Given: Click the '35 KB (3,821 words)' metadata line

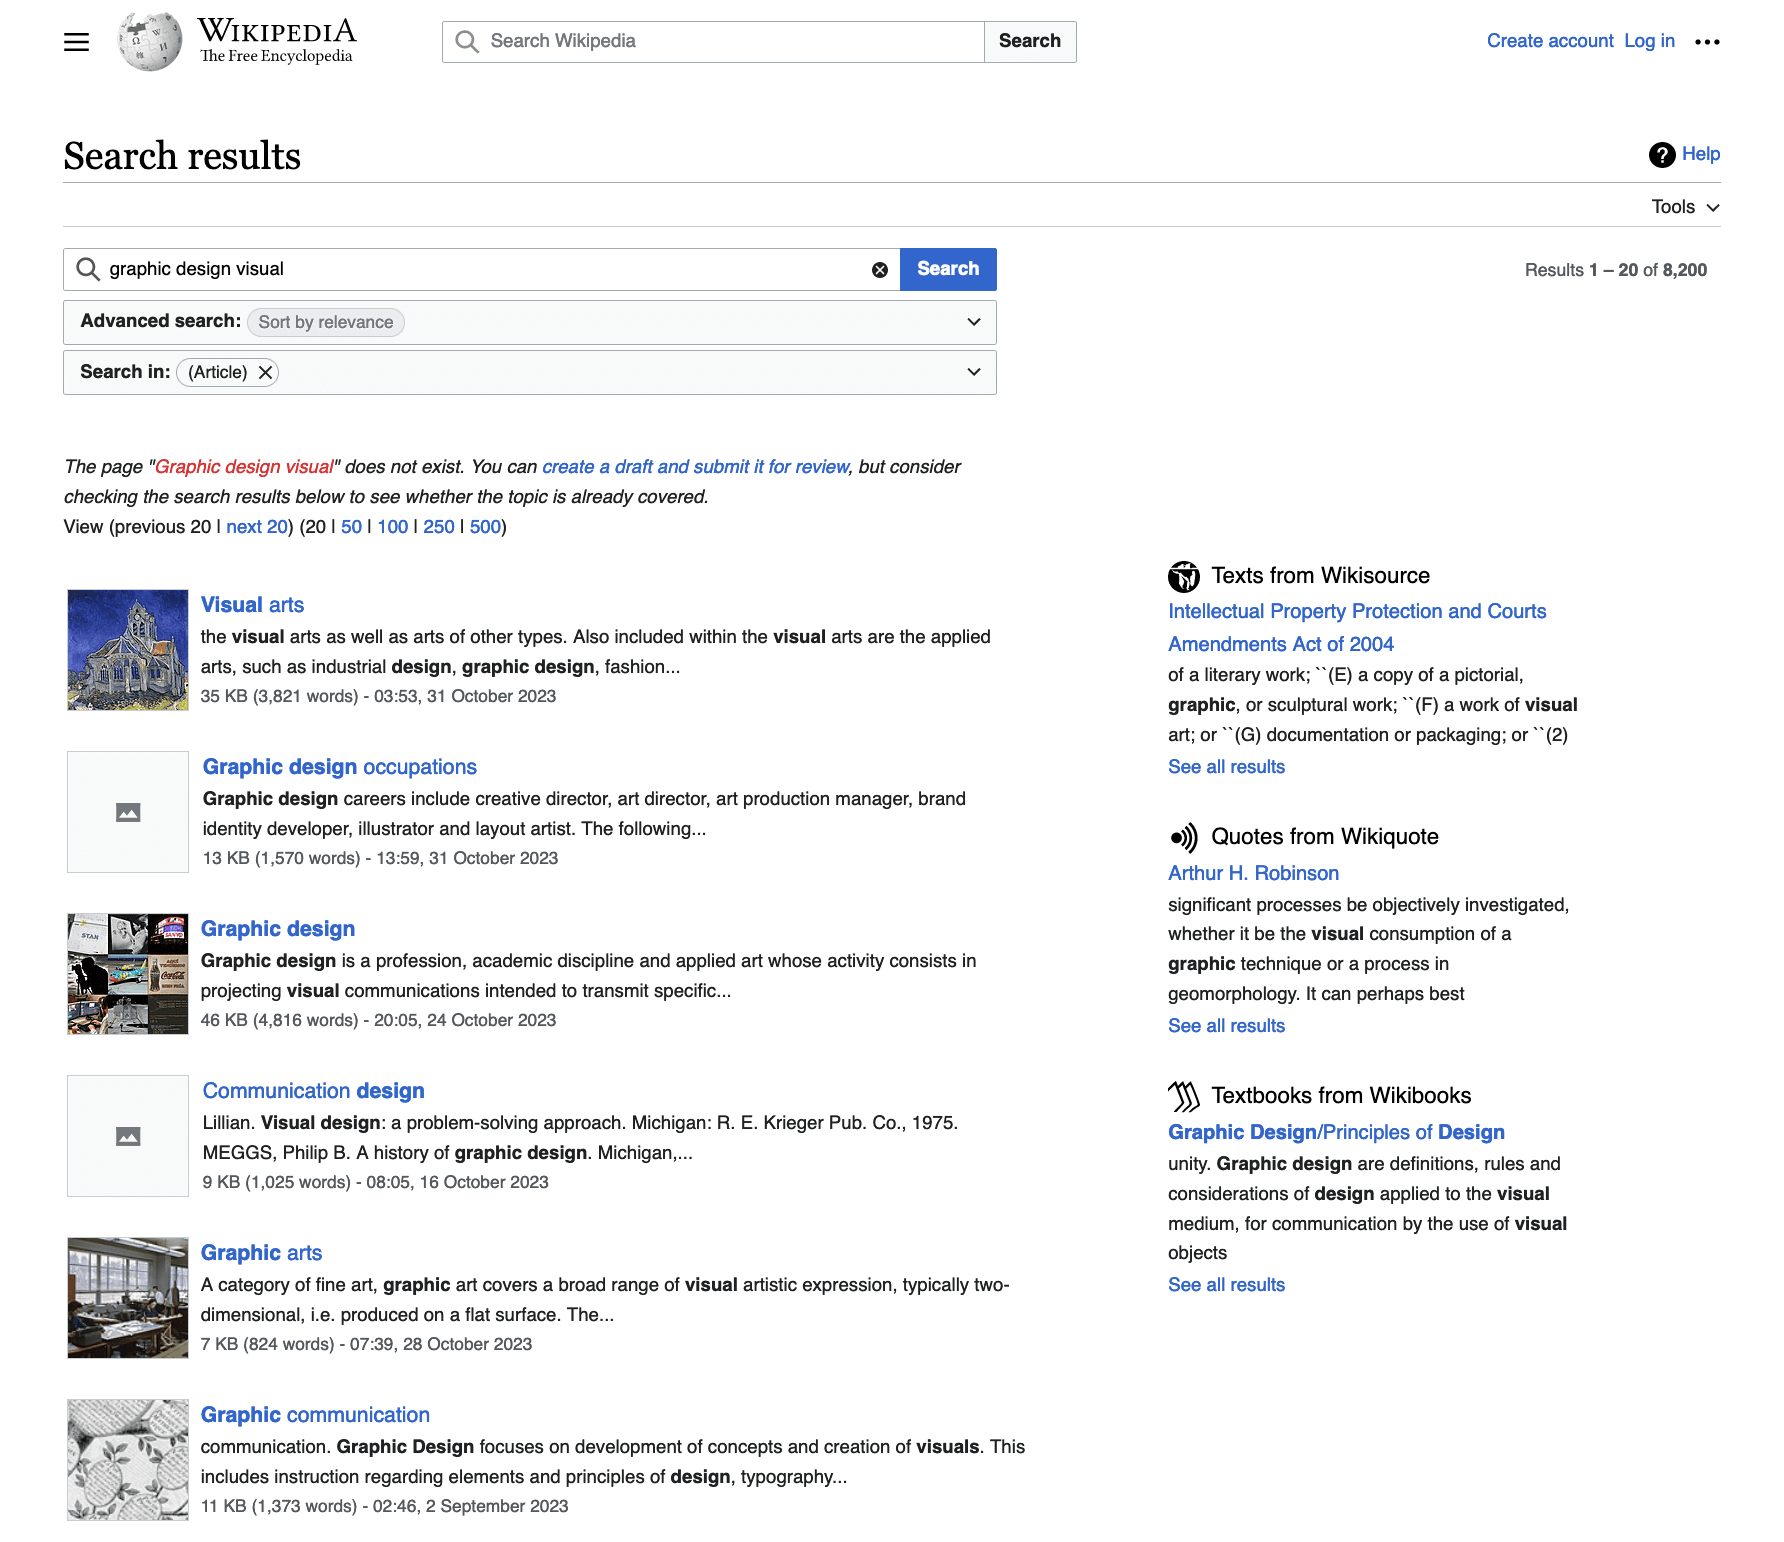Looking at the screenshot, I should coord(378,696).
